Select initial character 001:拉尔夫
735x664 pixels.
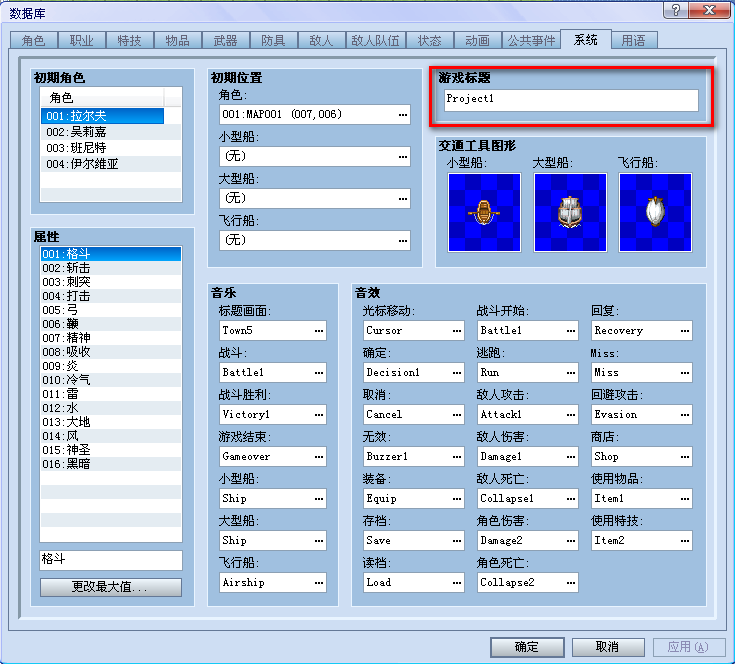[102, 116]
